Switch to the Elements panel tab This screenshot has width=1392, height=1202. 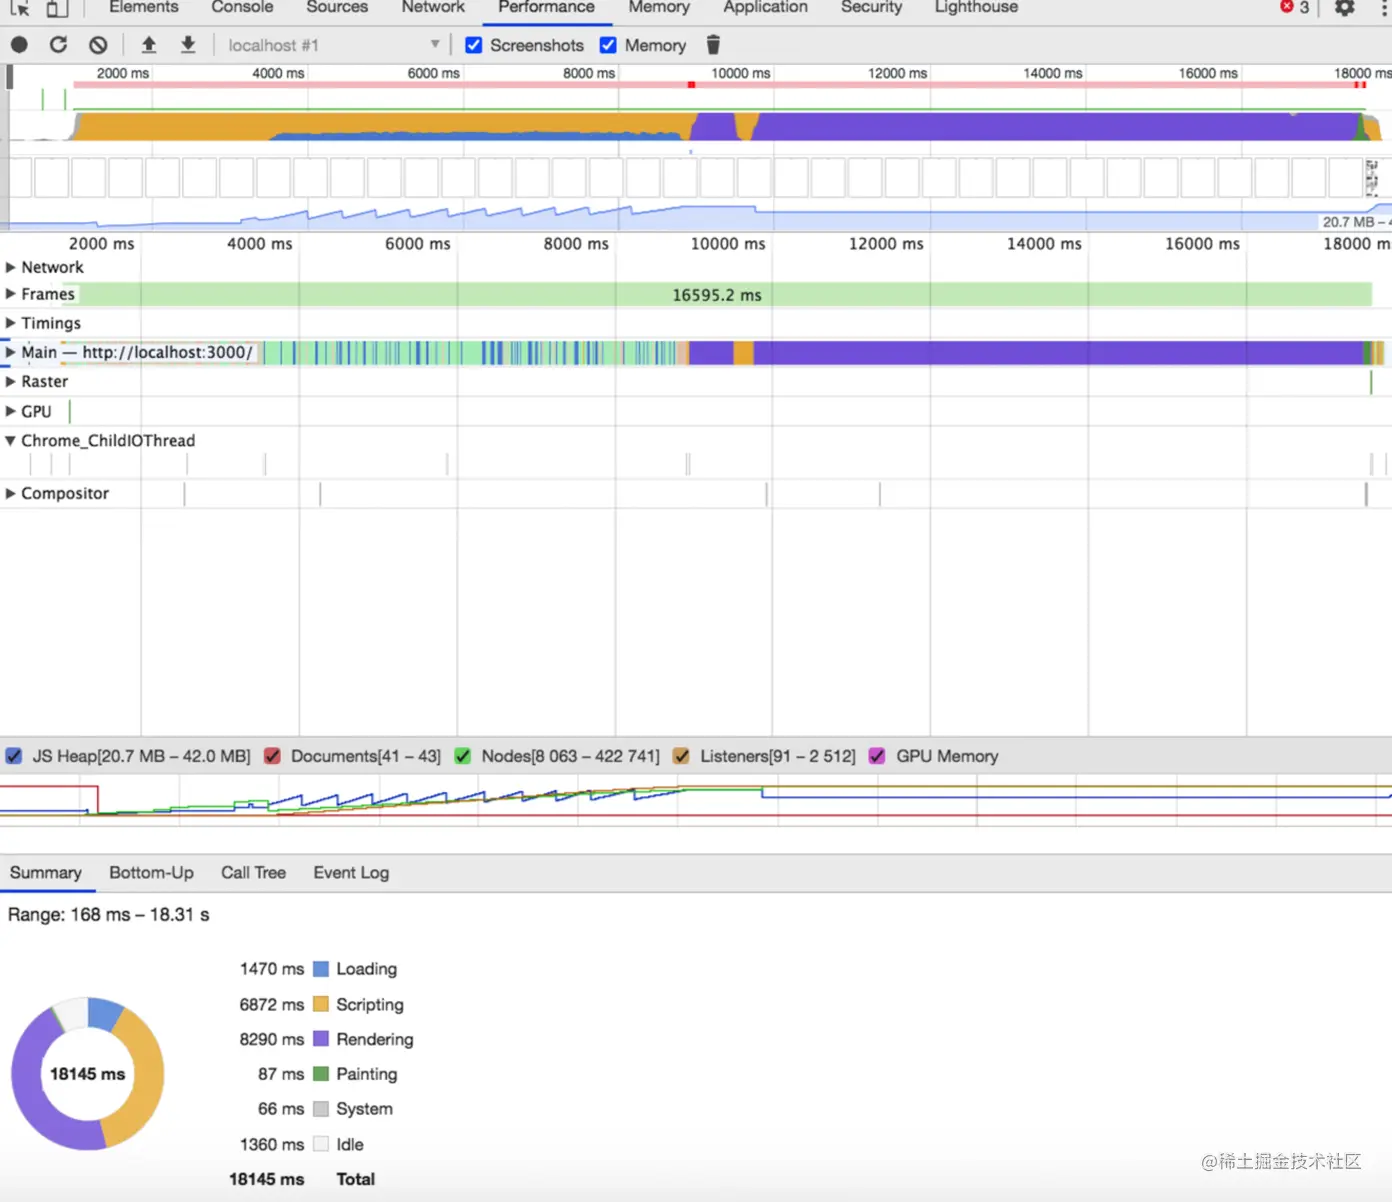144,8
